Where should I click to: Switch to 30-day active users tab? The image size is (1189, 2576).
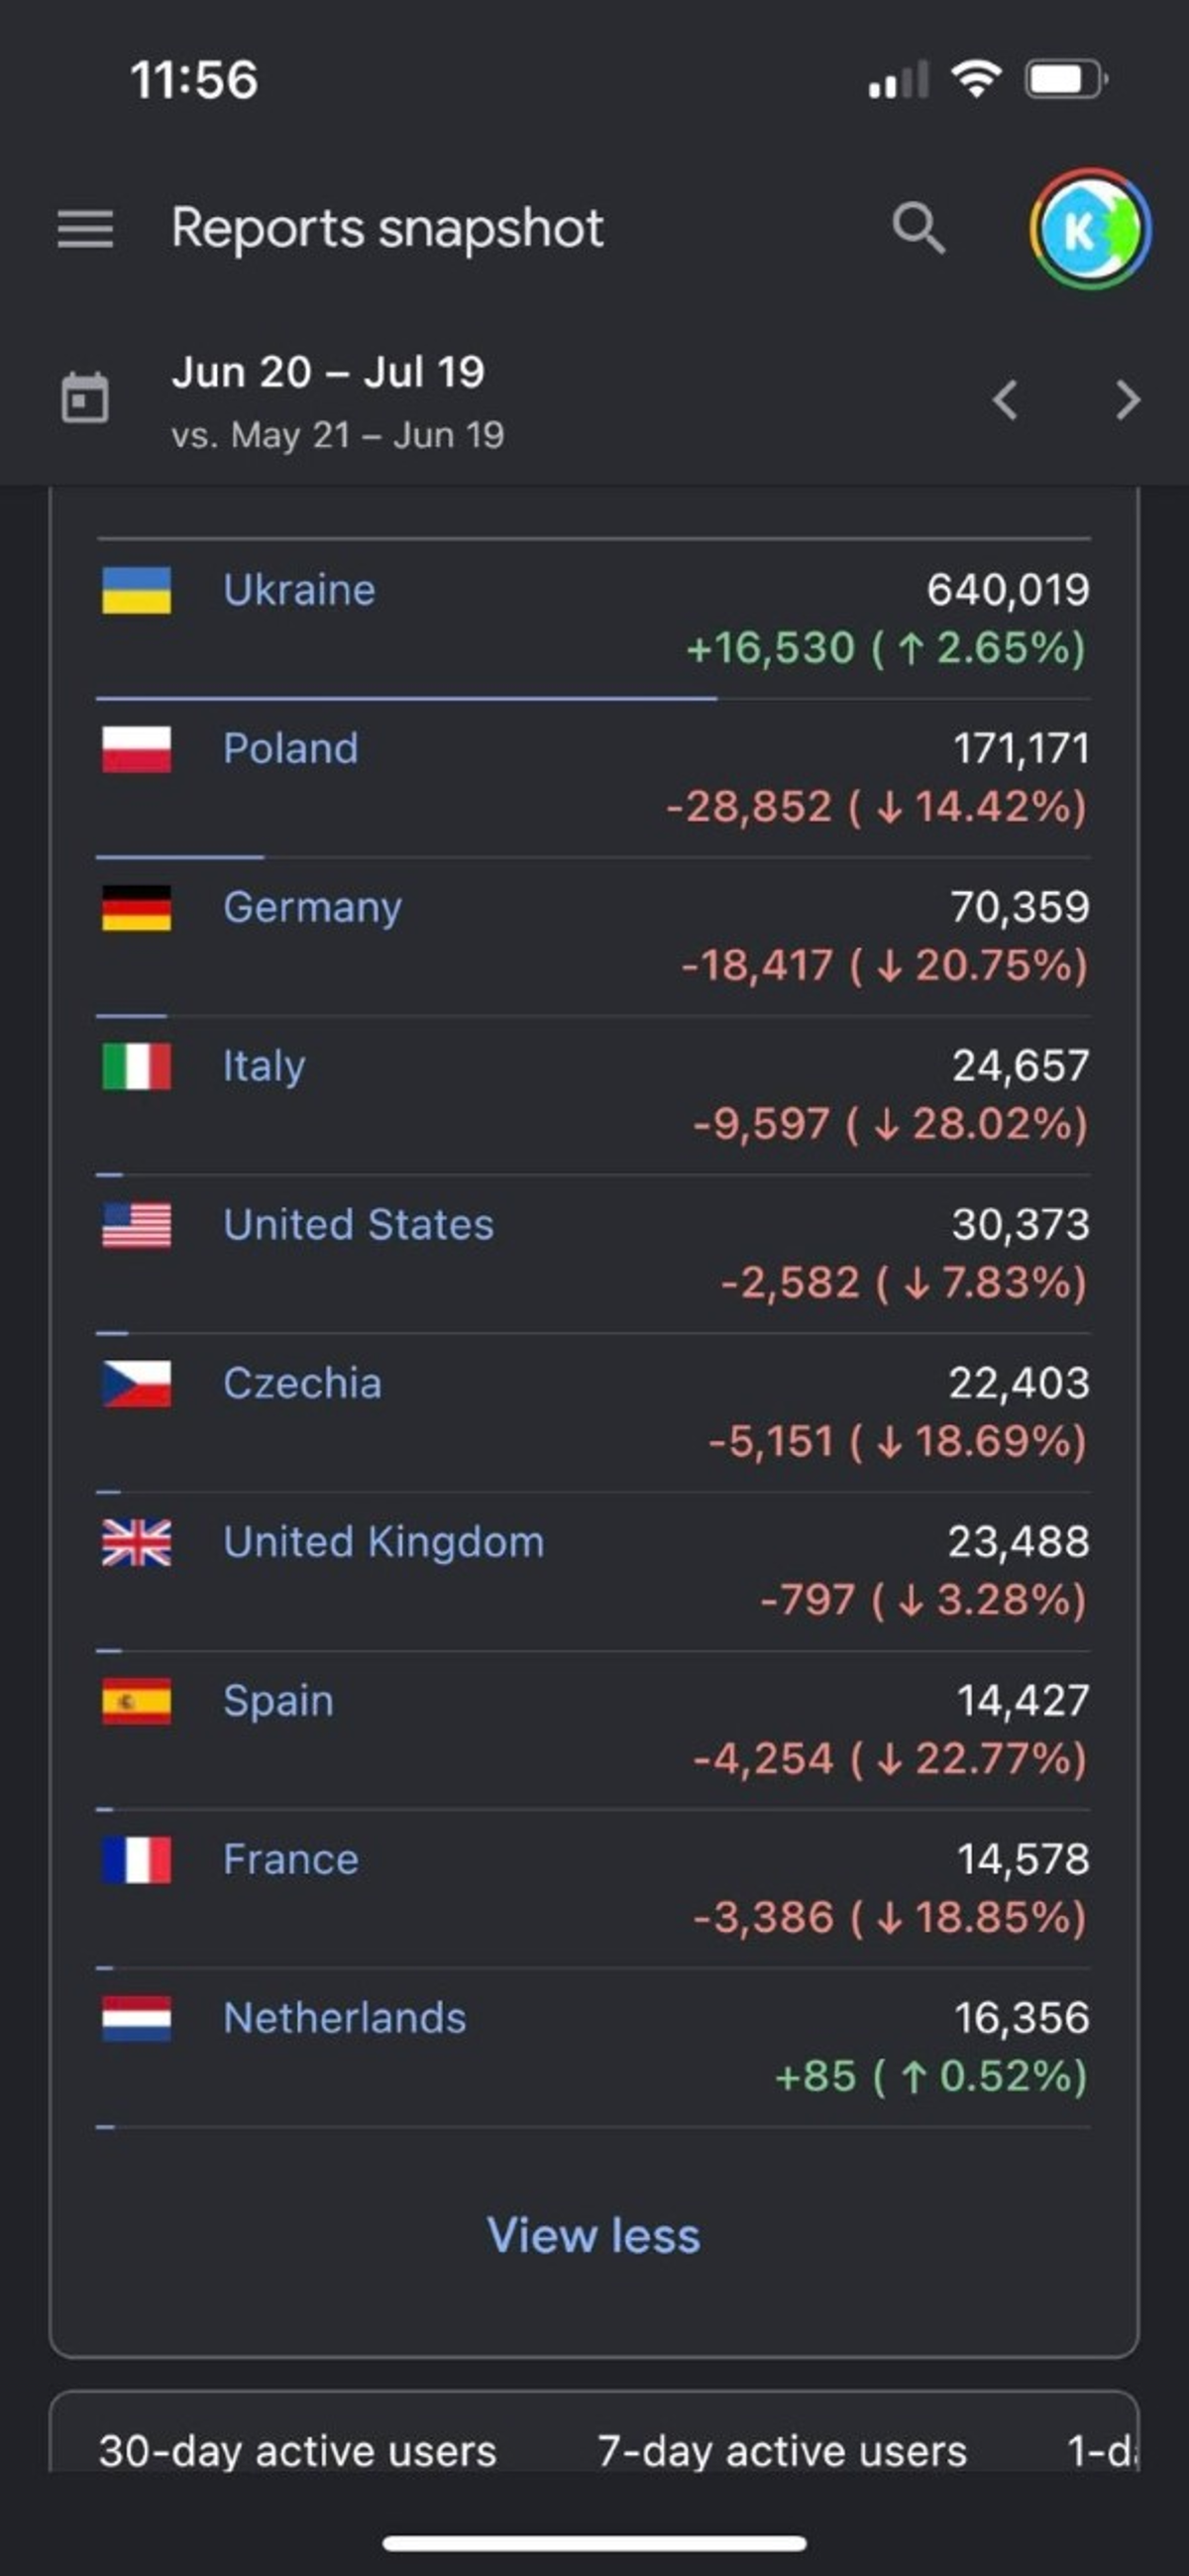click(297, 2451)
